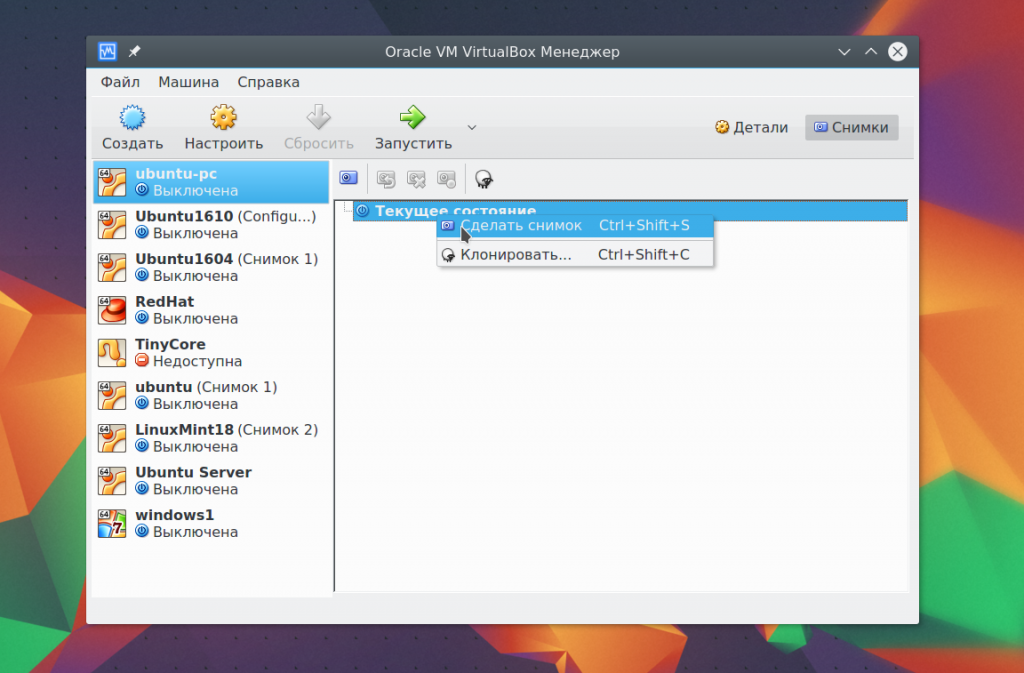
Task: Click the delete snapshot toolbar icon
Action: [x=416, y=179]
